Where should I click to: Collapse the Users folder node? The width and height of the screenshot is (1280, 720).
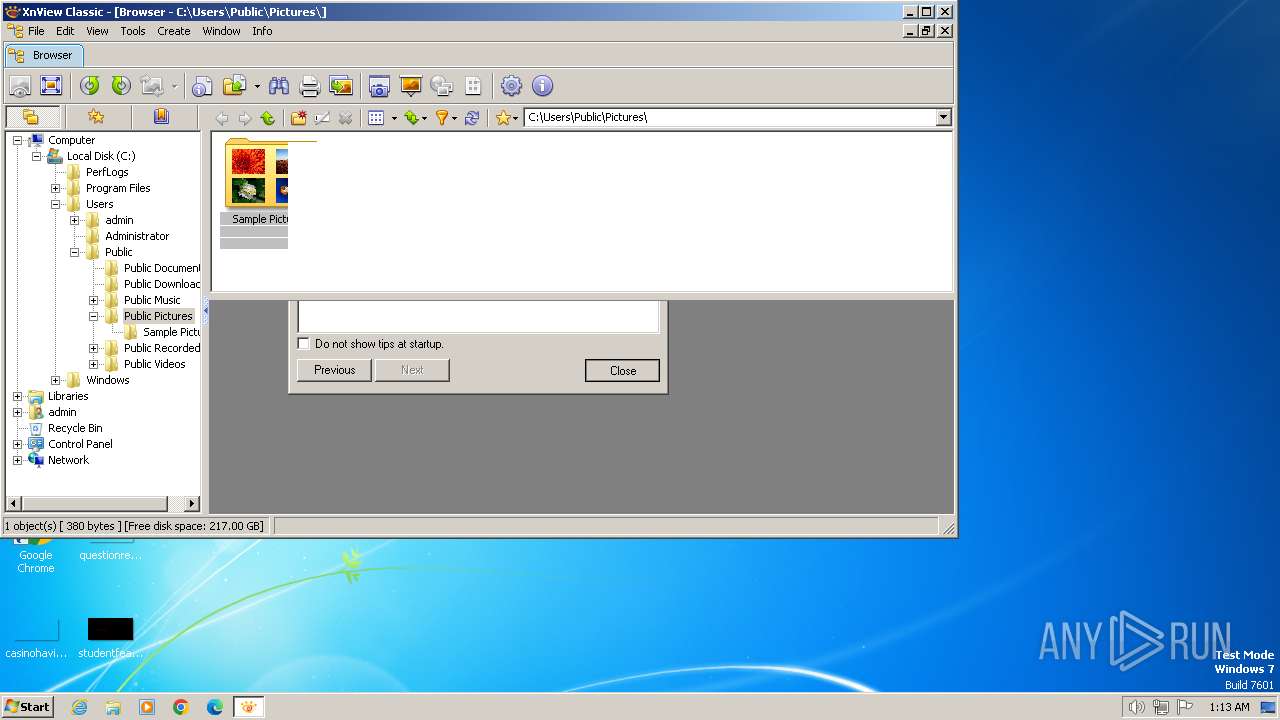[56, 204]
